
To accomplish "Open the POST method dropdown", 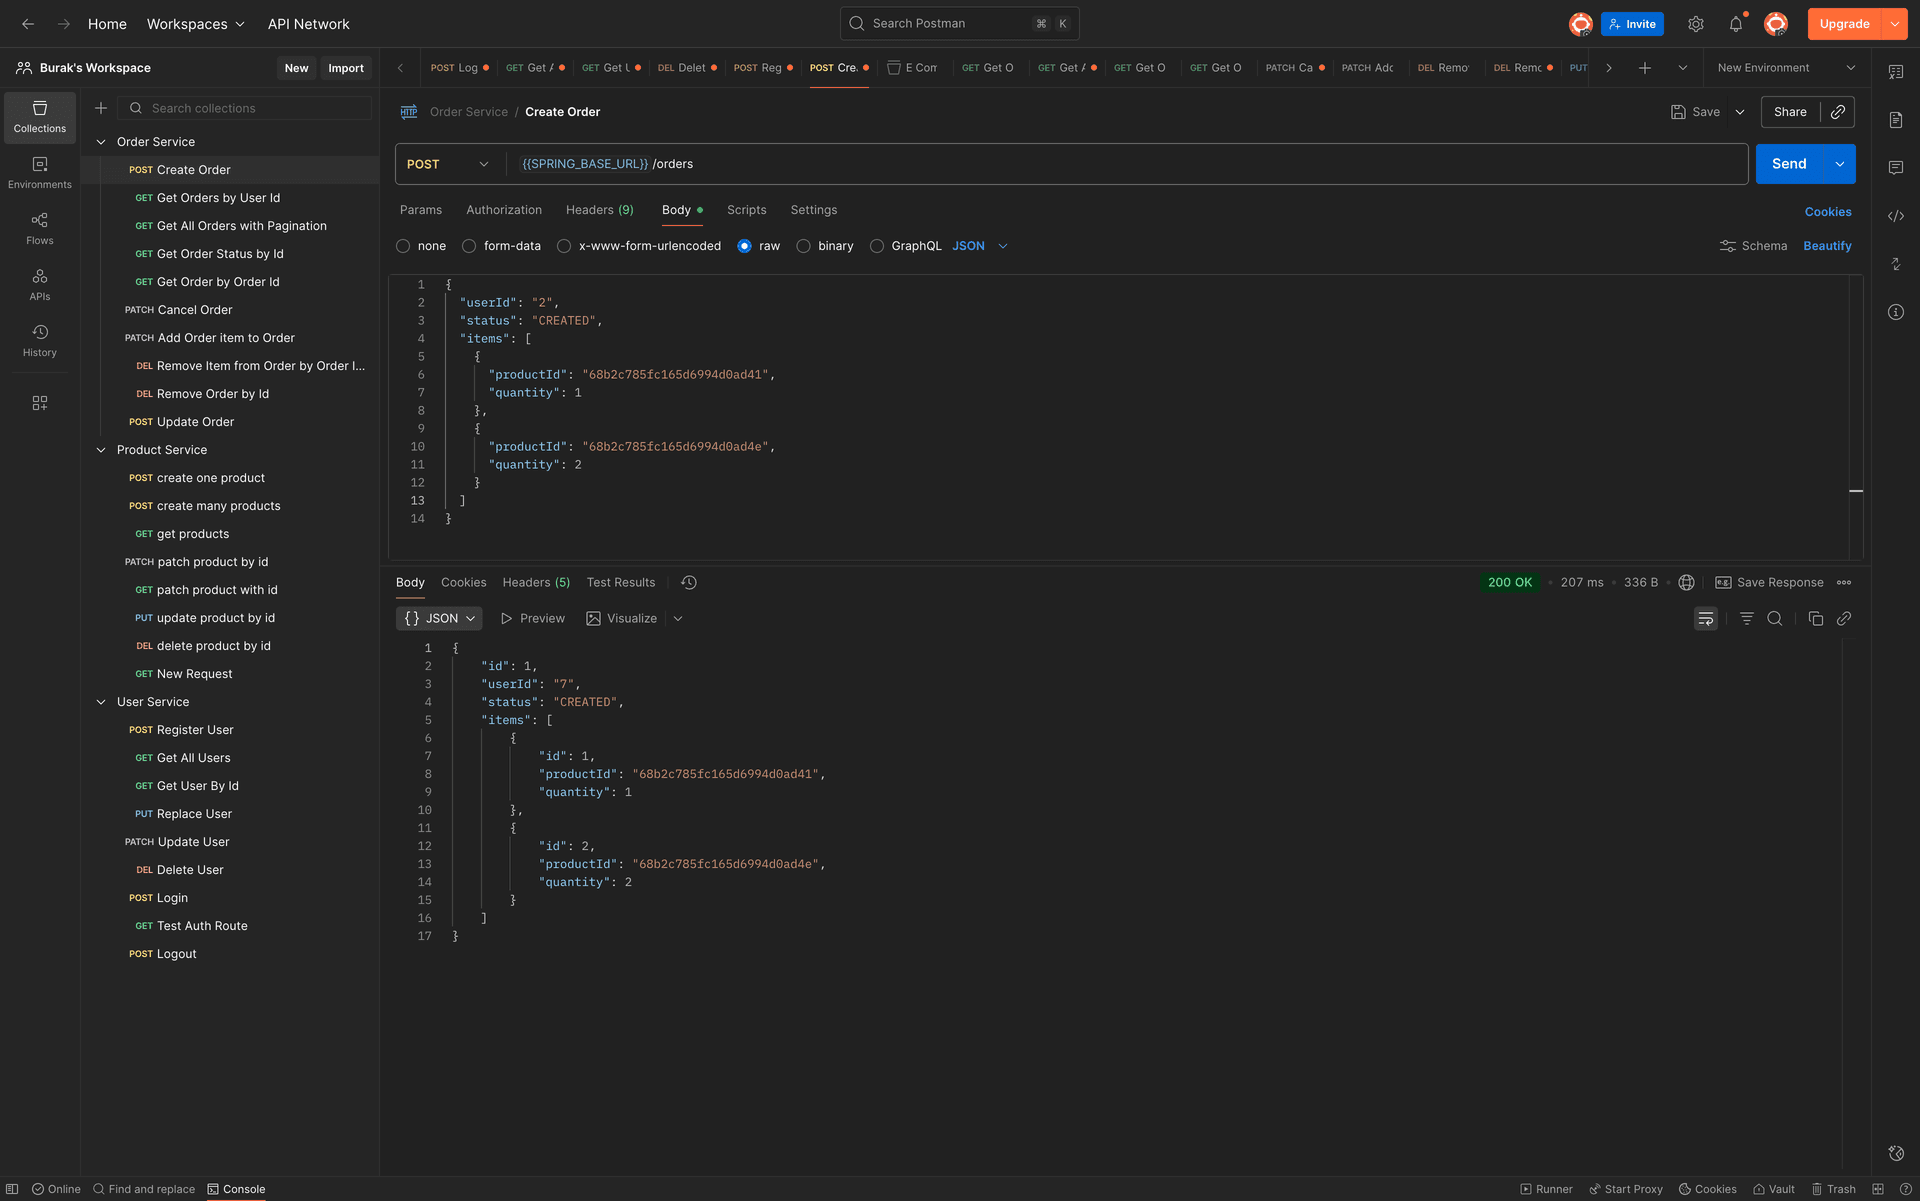I will [x=447, y=163].
